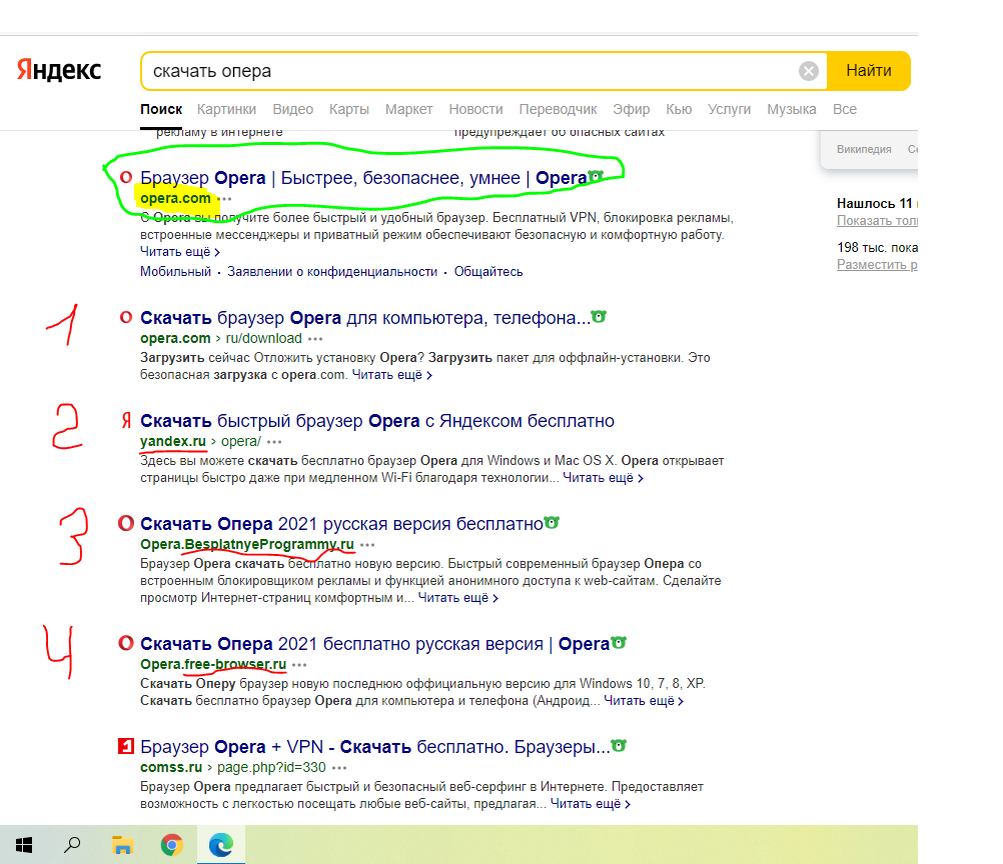
Task: Click the 'Разместить р...' link in sidebar
Action: (877, 265)
